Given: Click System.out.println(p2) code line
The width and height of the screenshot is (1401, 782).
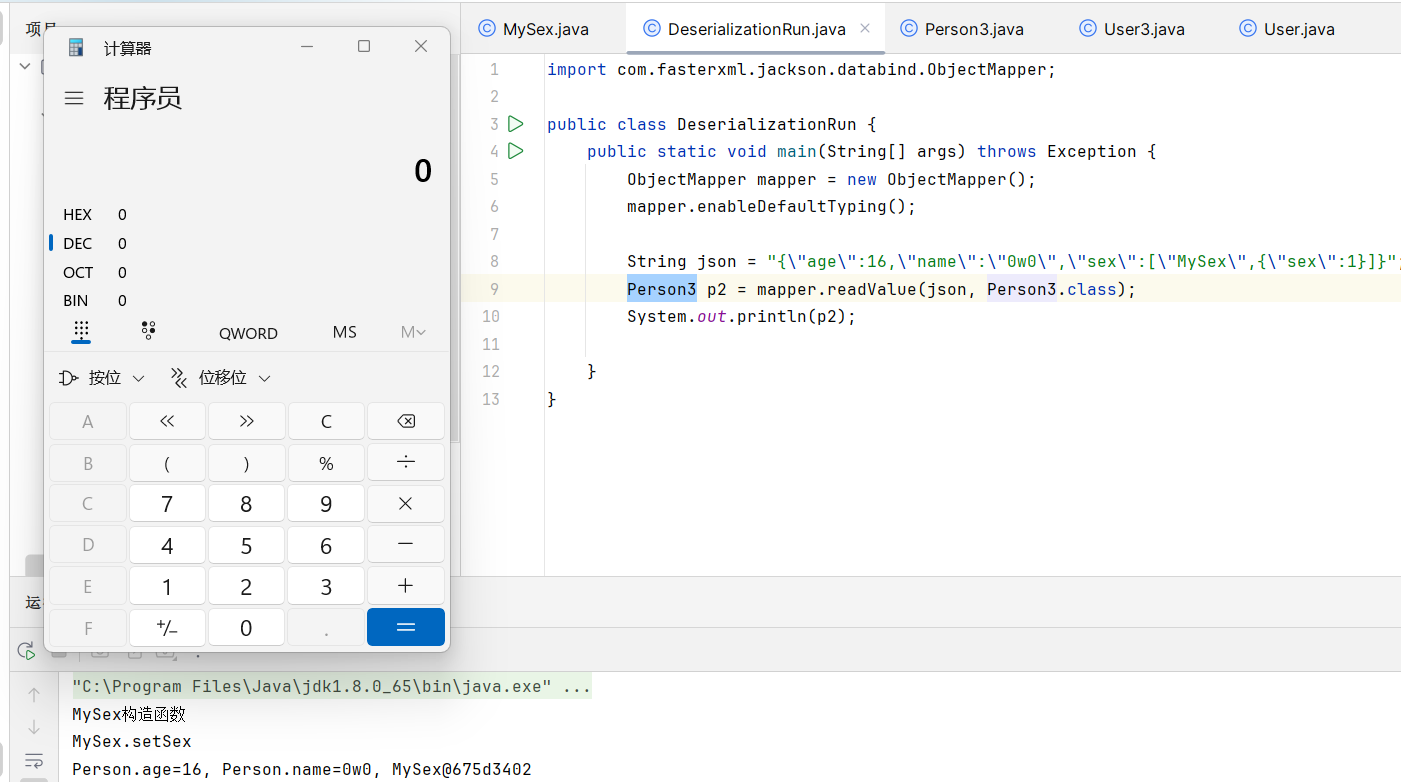Looking at the screenshot, I should (x=742, y=316).
